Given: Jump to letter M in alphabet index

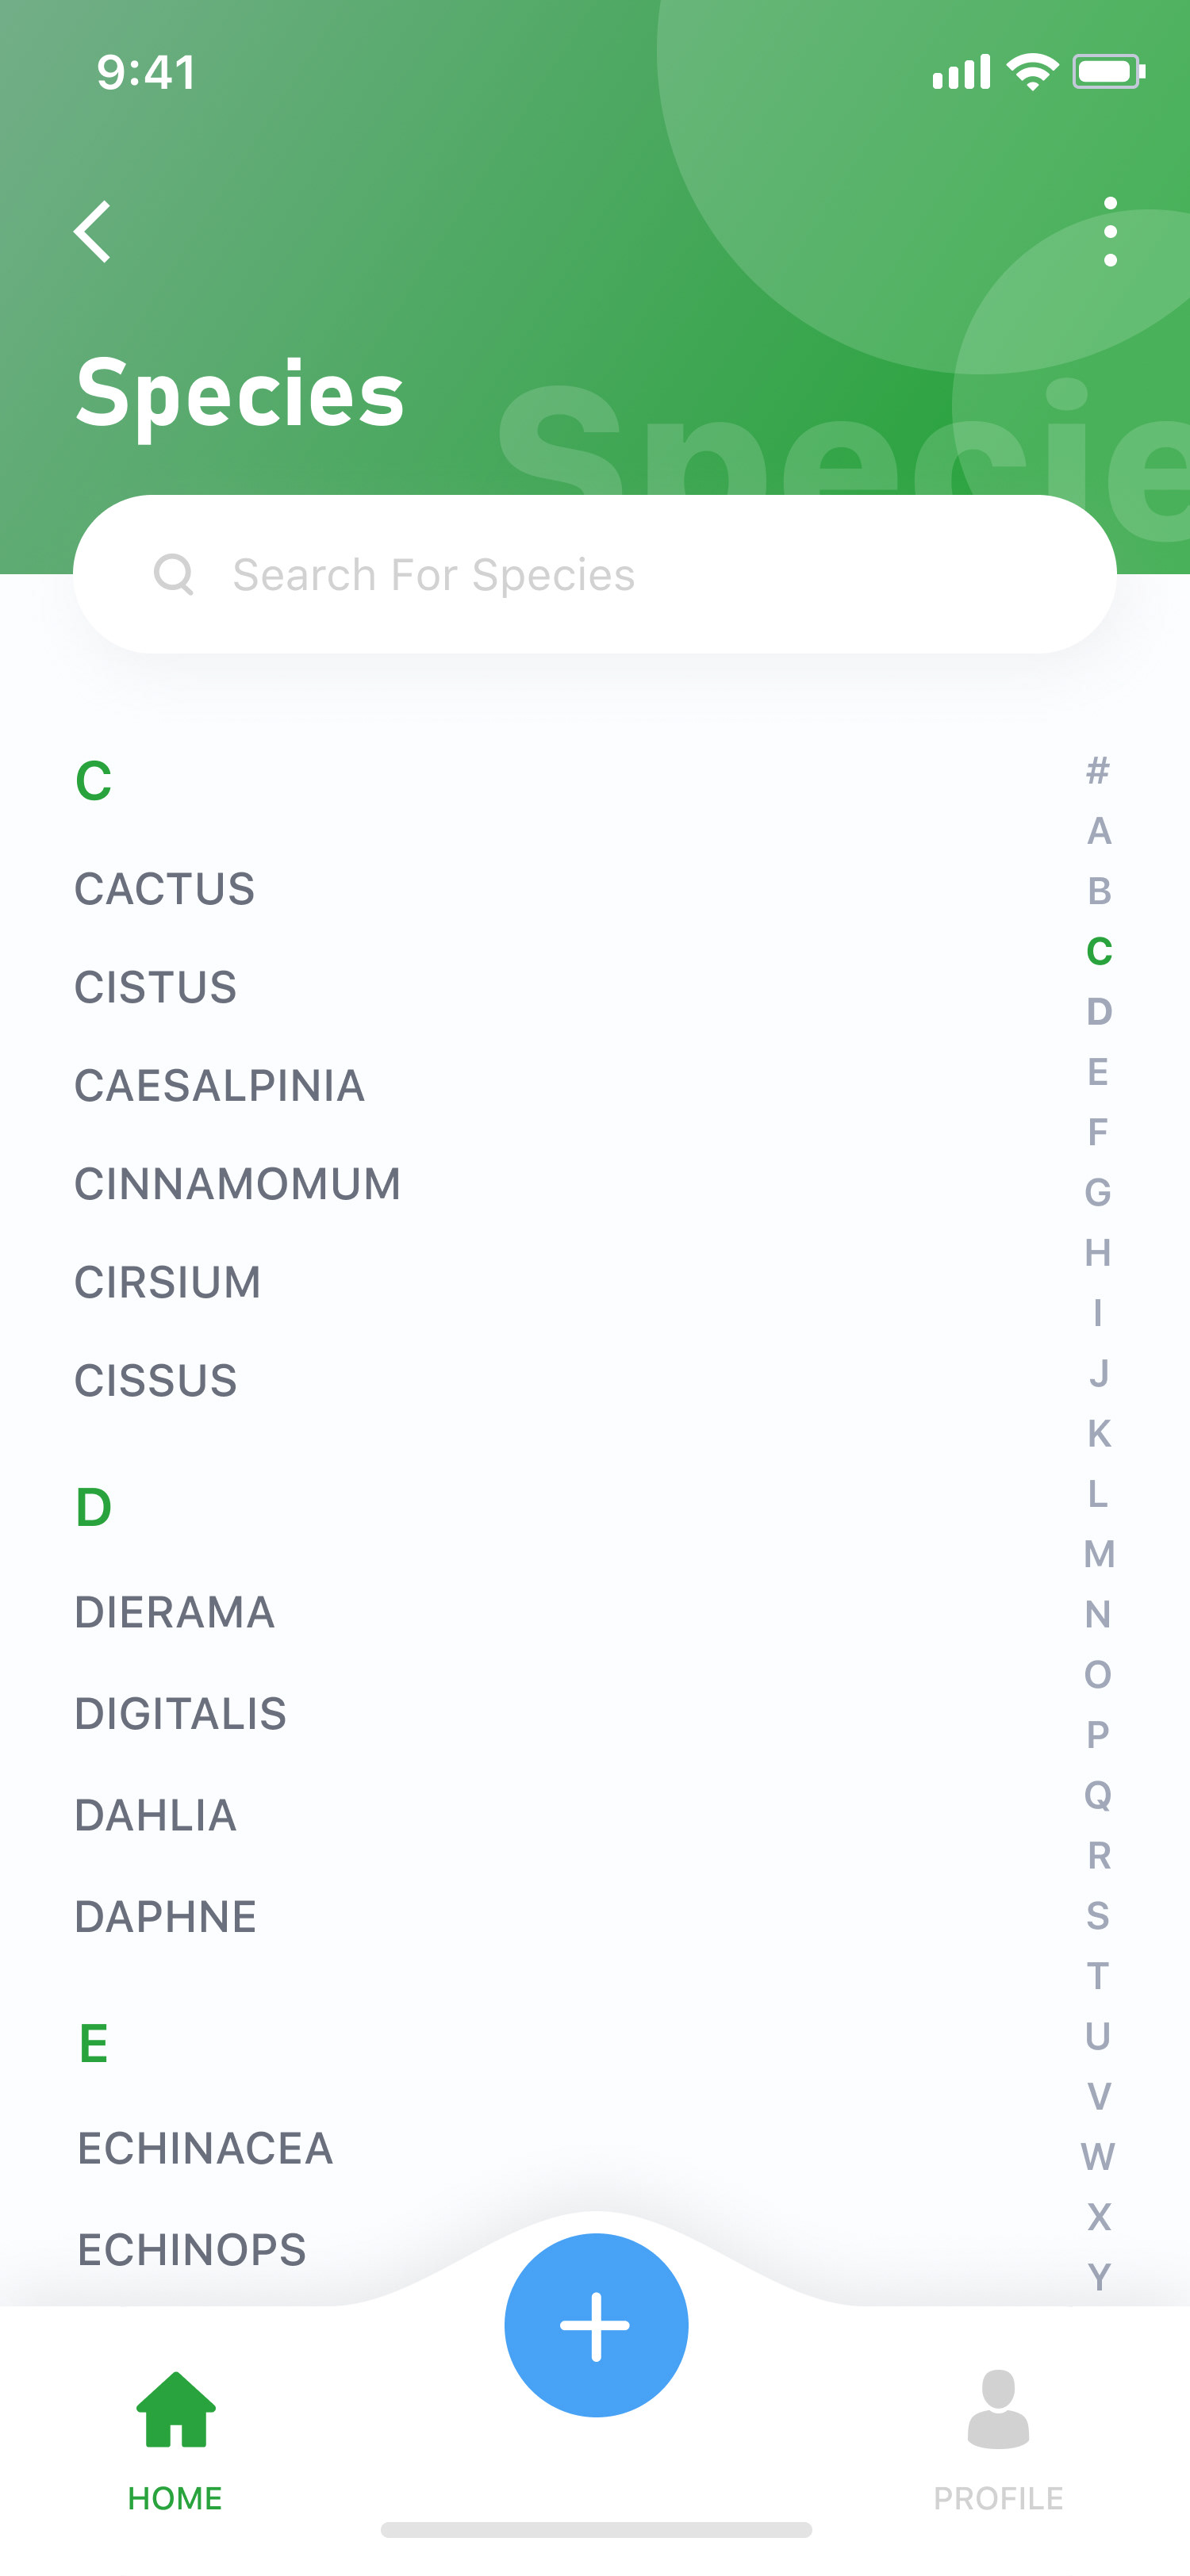Looking at the screenshot, I should [1099, 1554].
